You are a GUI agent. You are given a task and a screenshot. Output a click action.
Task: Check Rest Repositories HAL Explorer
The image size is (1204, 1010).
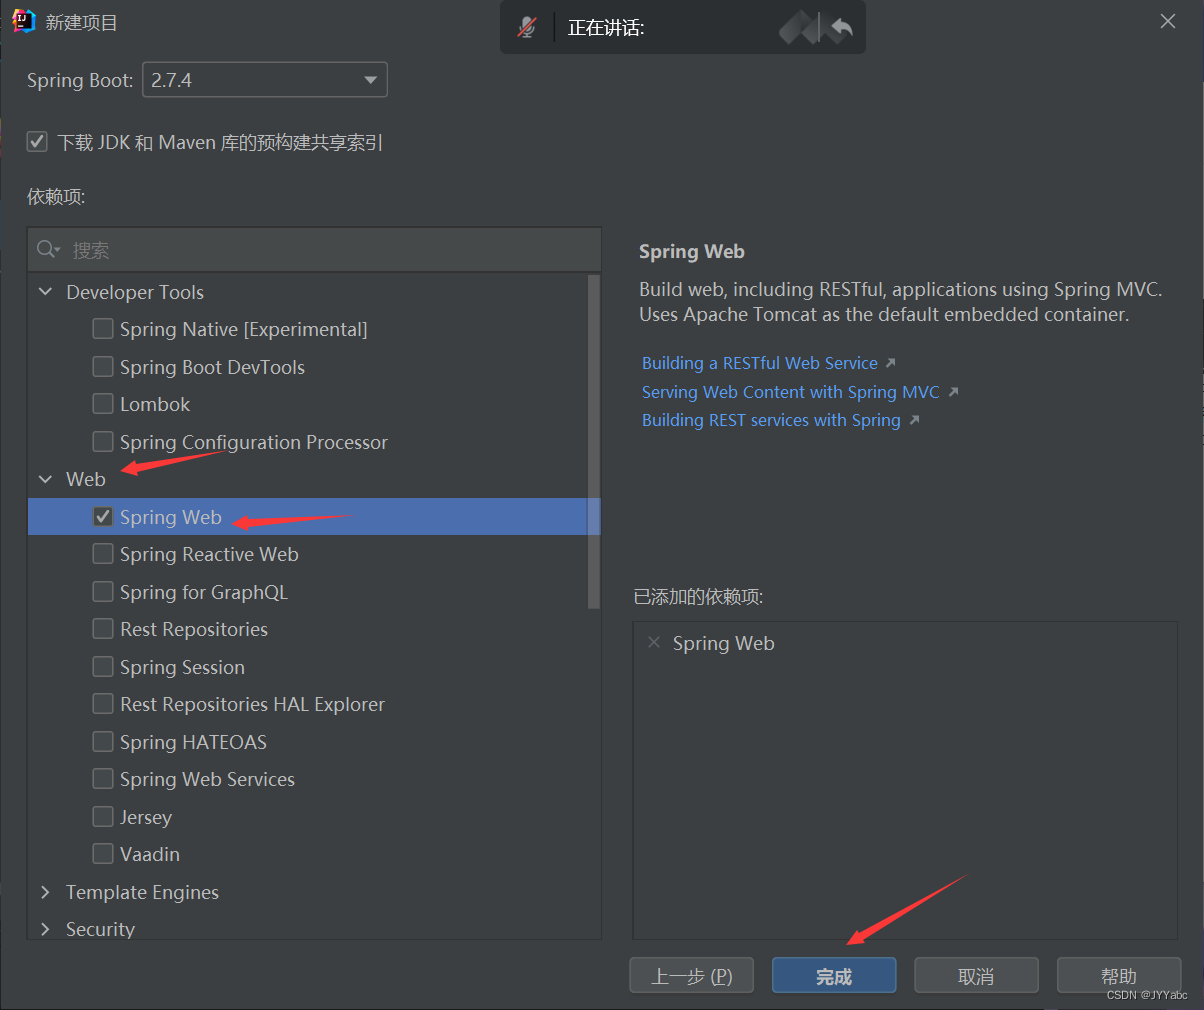point(102,704)
